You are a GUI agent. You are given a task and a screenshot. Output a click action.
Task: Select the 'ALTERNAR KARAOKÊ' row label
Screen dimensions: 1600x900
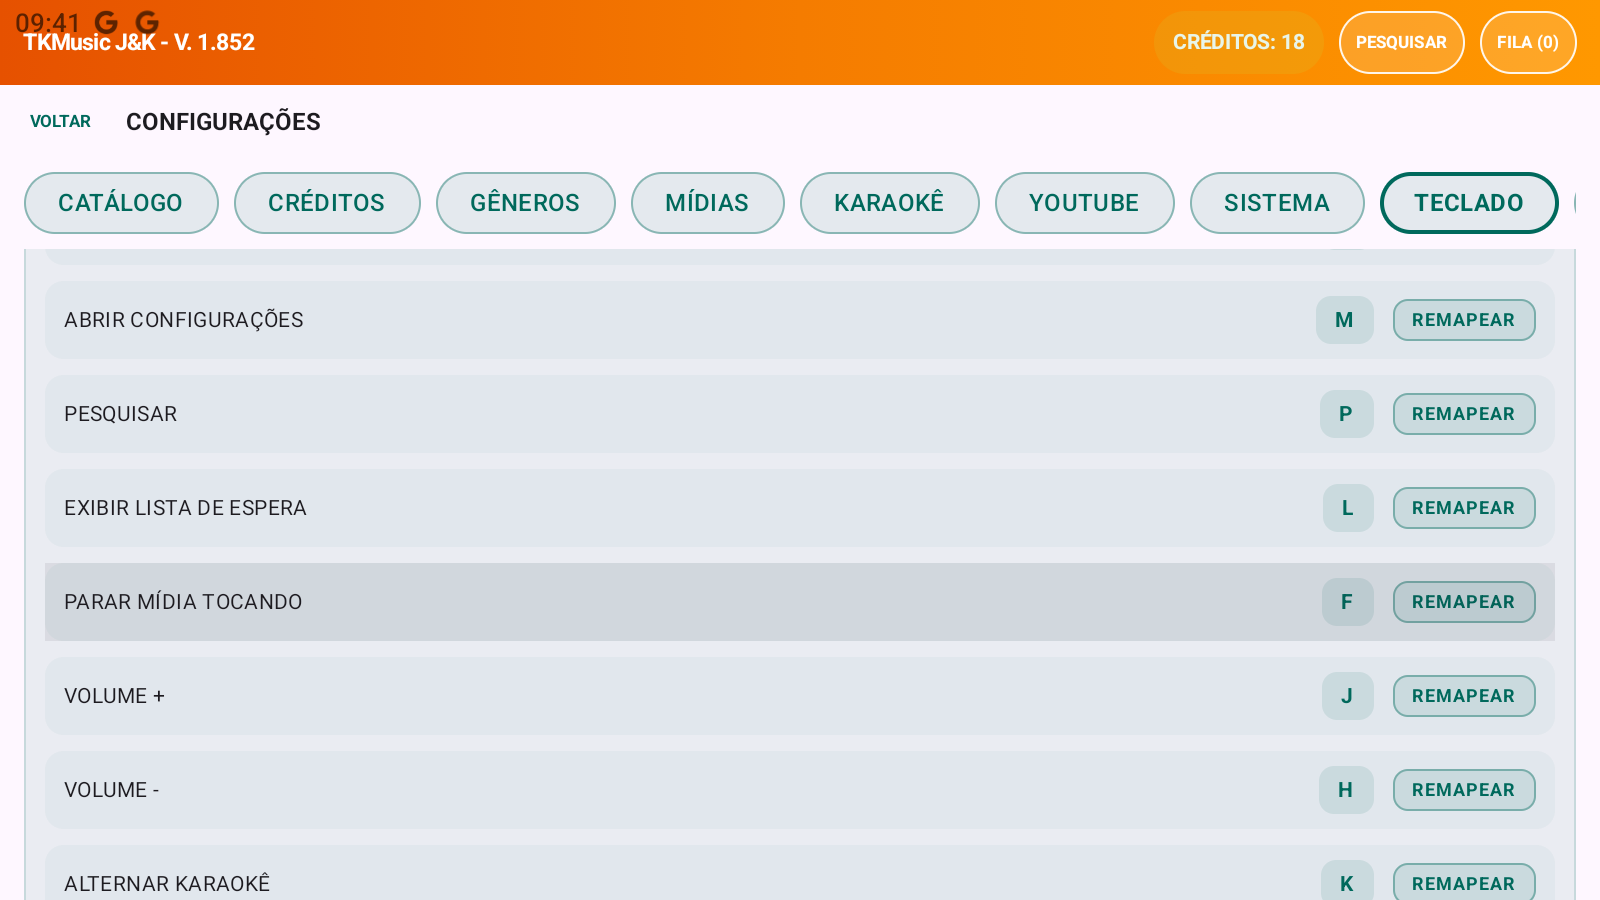point(167,884)
